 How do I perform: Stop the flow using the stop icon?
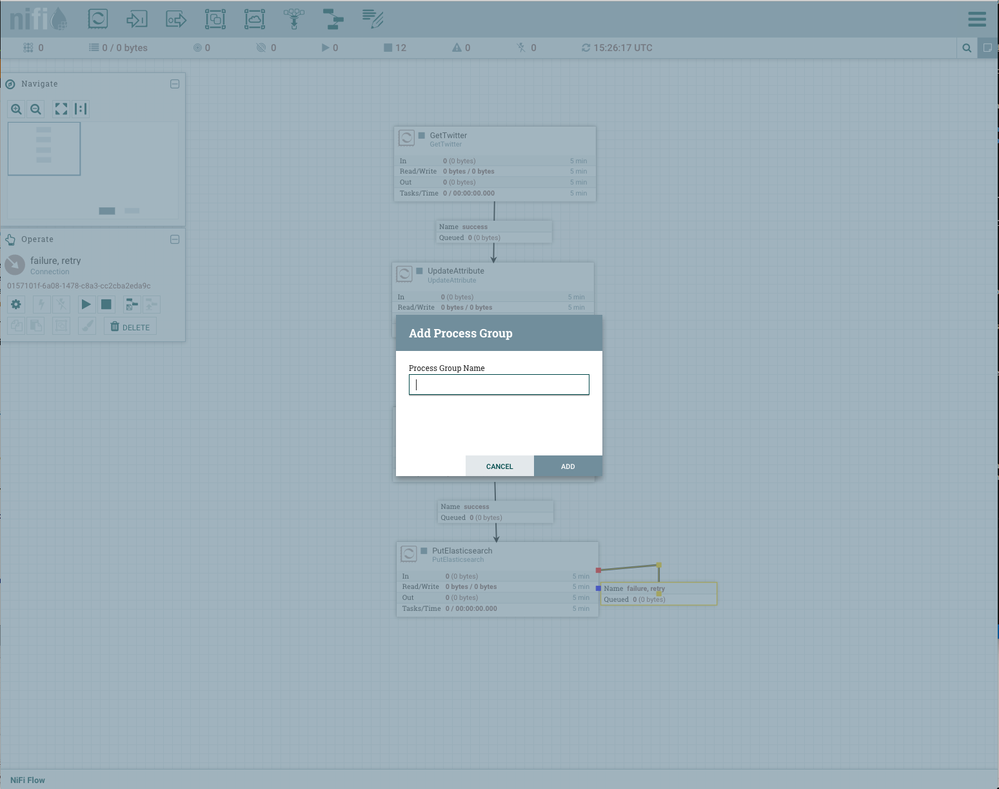tap(108, 304)
